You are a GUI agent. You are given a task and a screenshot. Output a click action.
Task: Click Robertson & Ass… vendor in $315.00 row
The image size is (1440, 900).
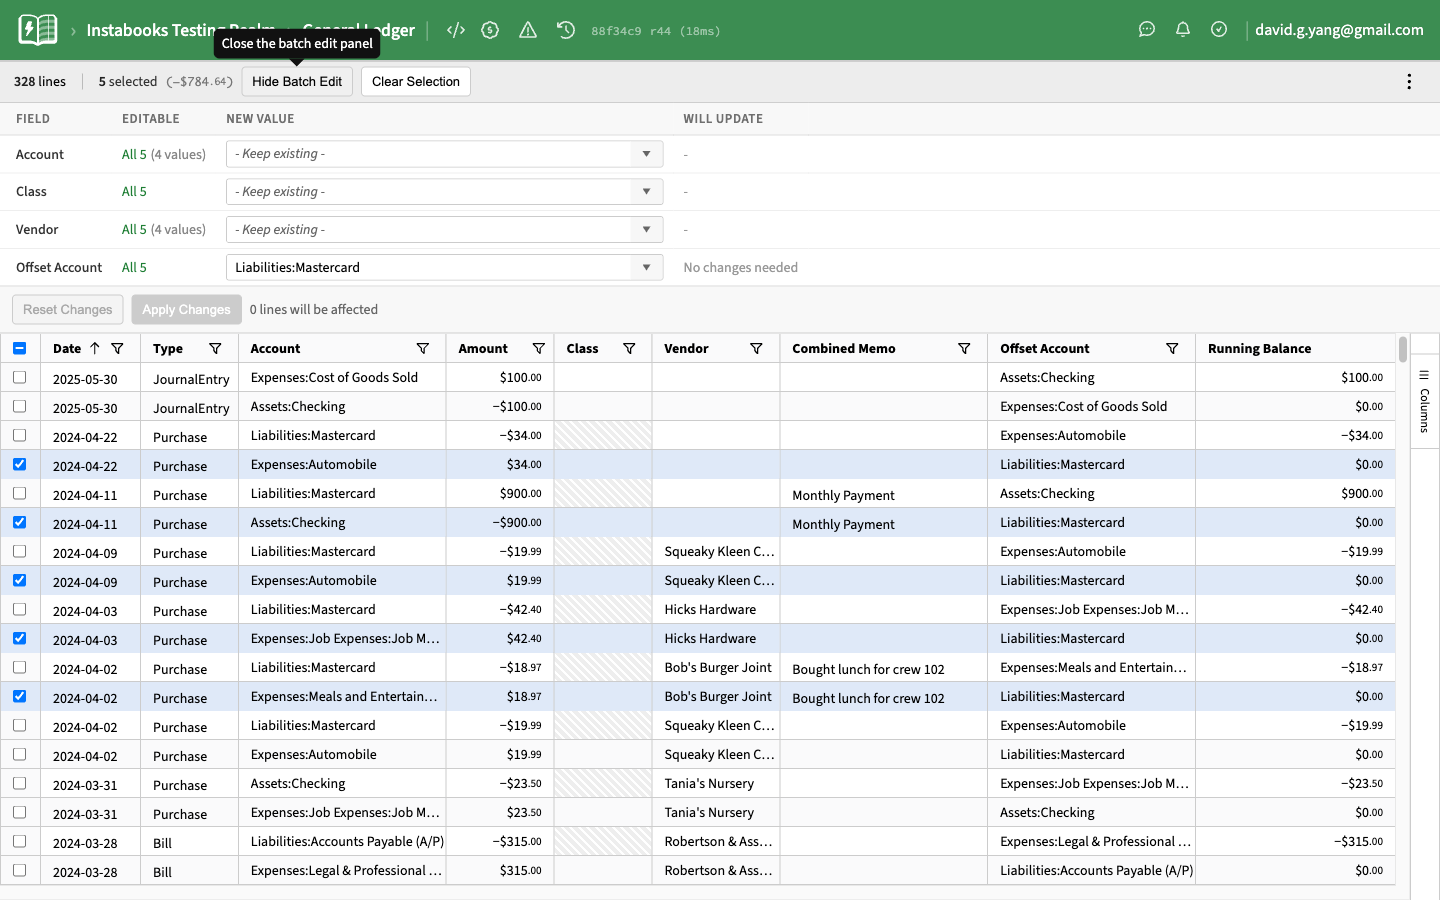(718, 870)
